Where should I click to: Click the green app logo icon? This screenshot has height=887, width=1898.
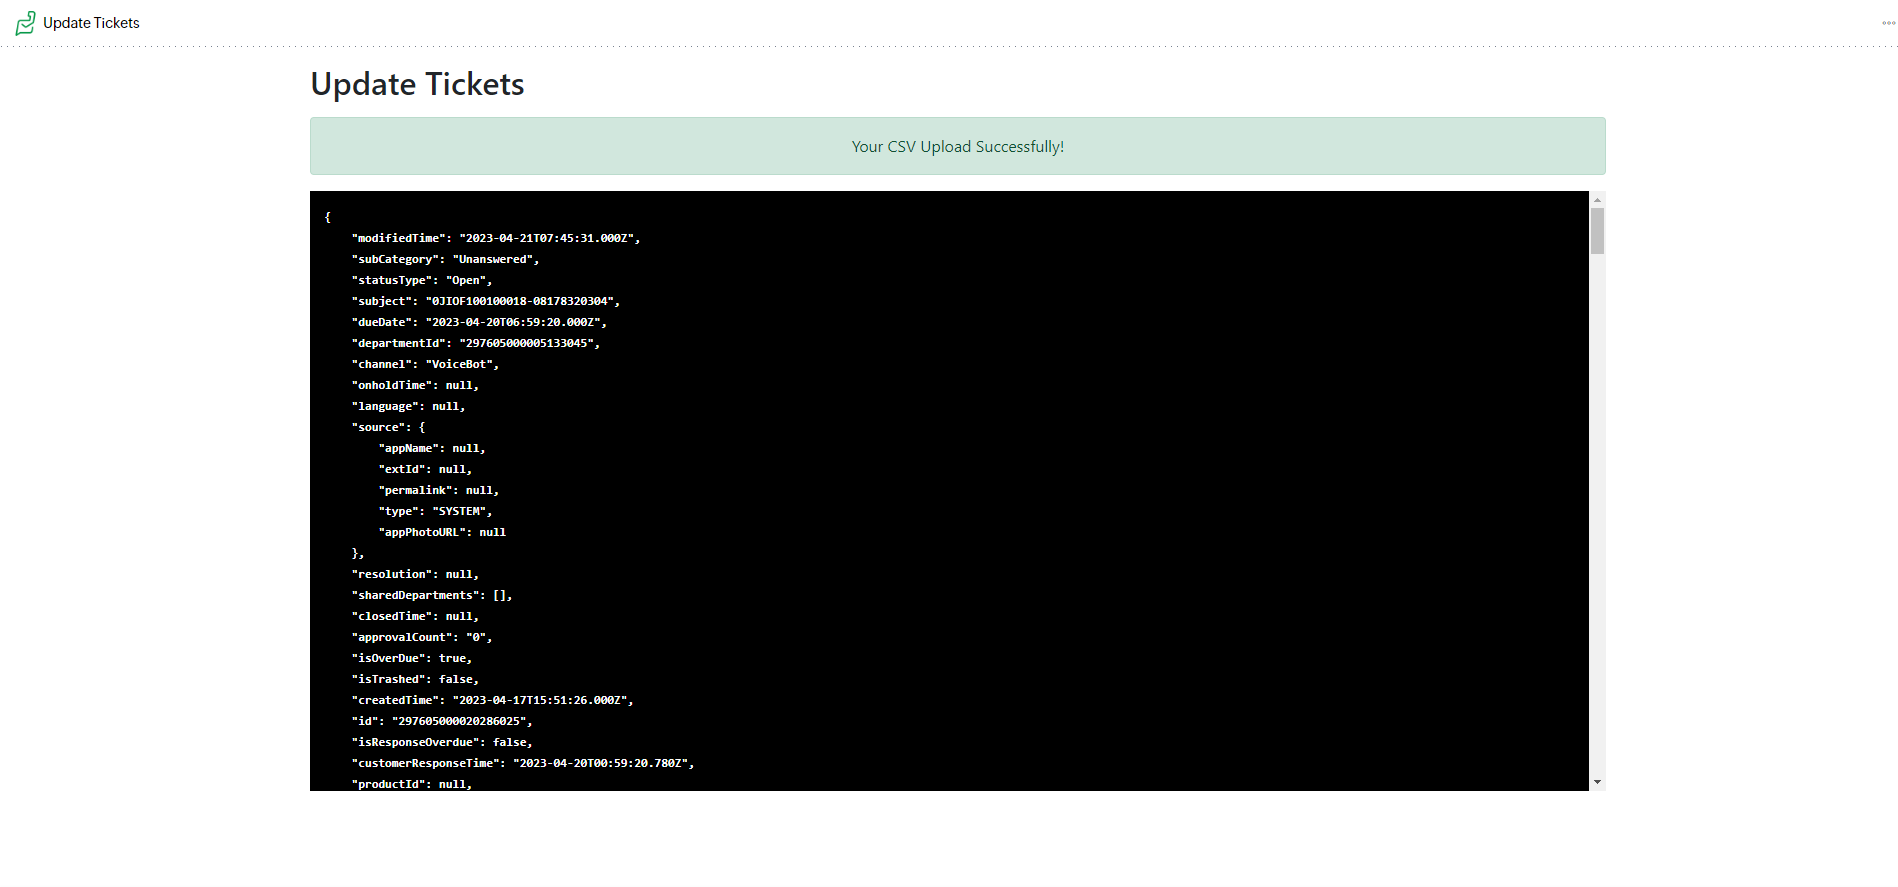(x=26, y=23)
